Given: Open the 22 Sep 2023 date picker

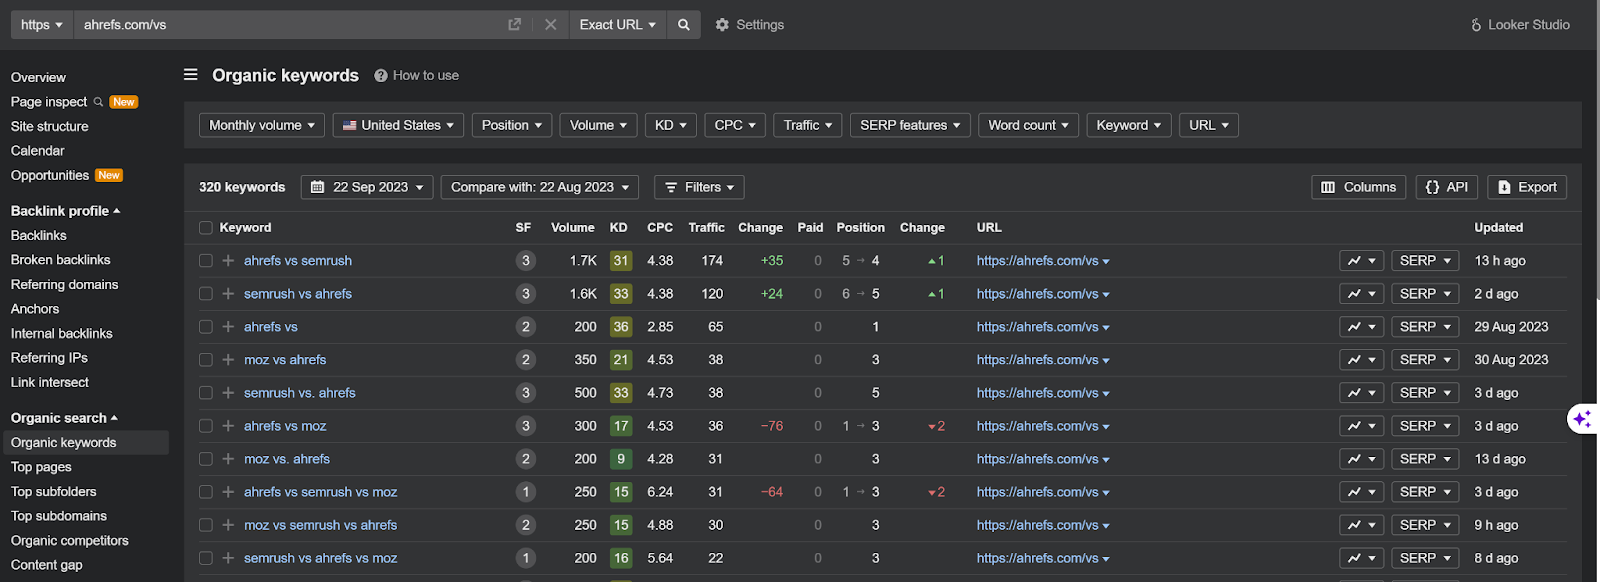Looking at the screenshot, I should point(367,187).
